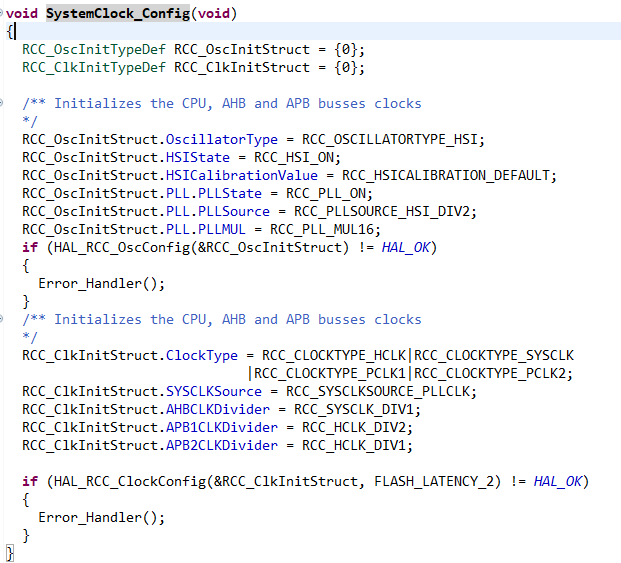Click the if keyword before HAL_RCC_OscConfig
The image size is (621, 563).
(30, 247)
